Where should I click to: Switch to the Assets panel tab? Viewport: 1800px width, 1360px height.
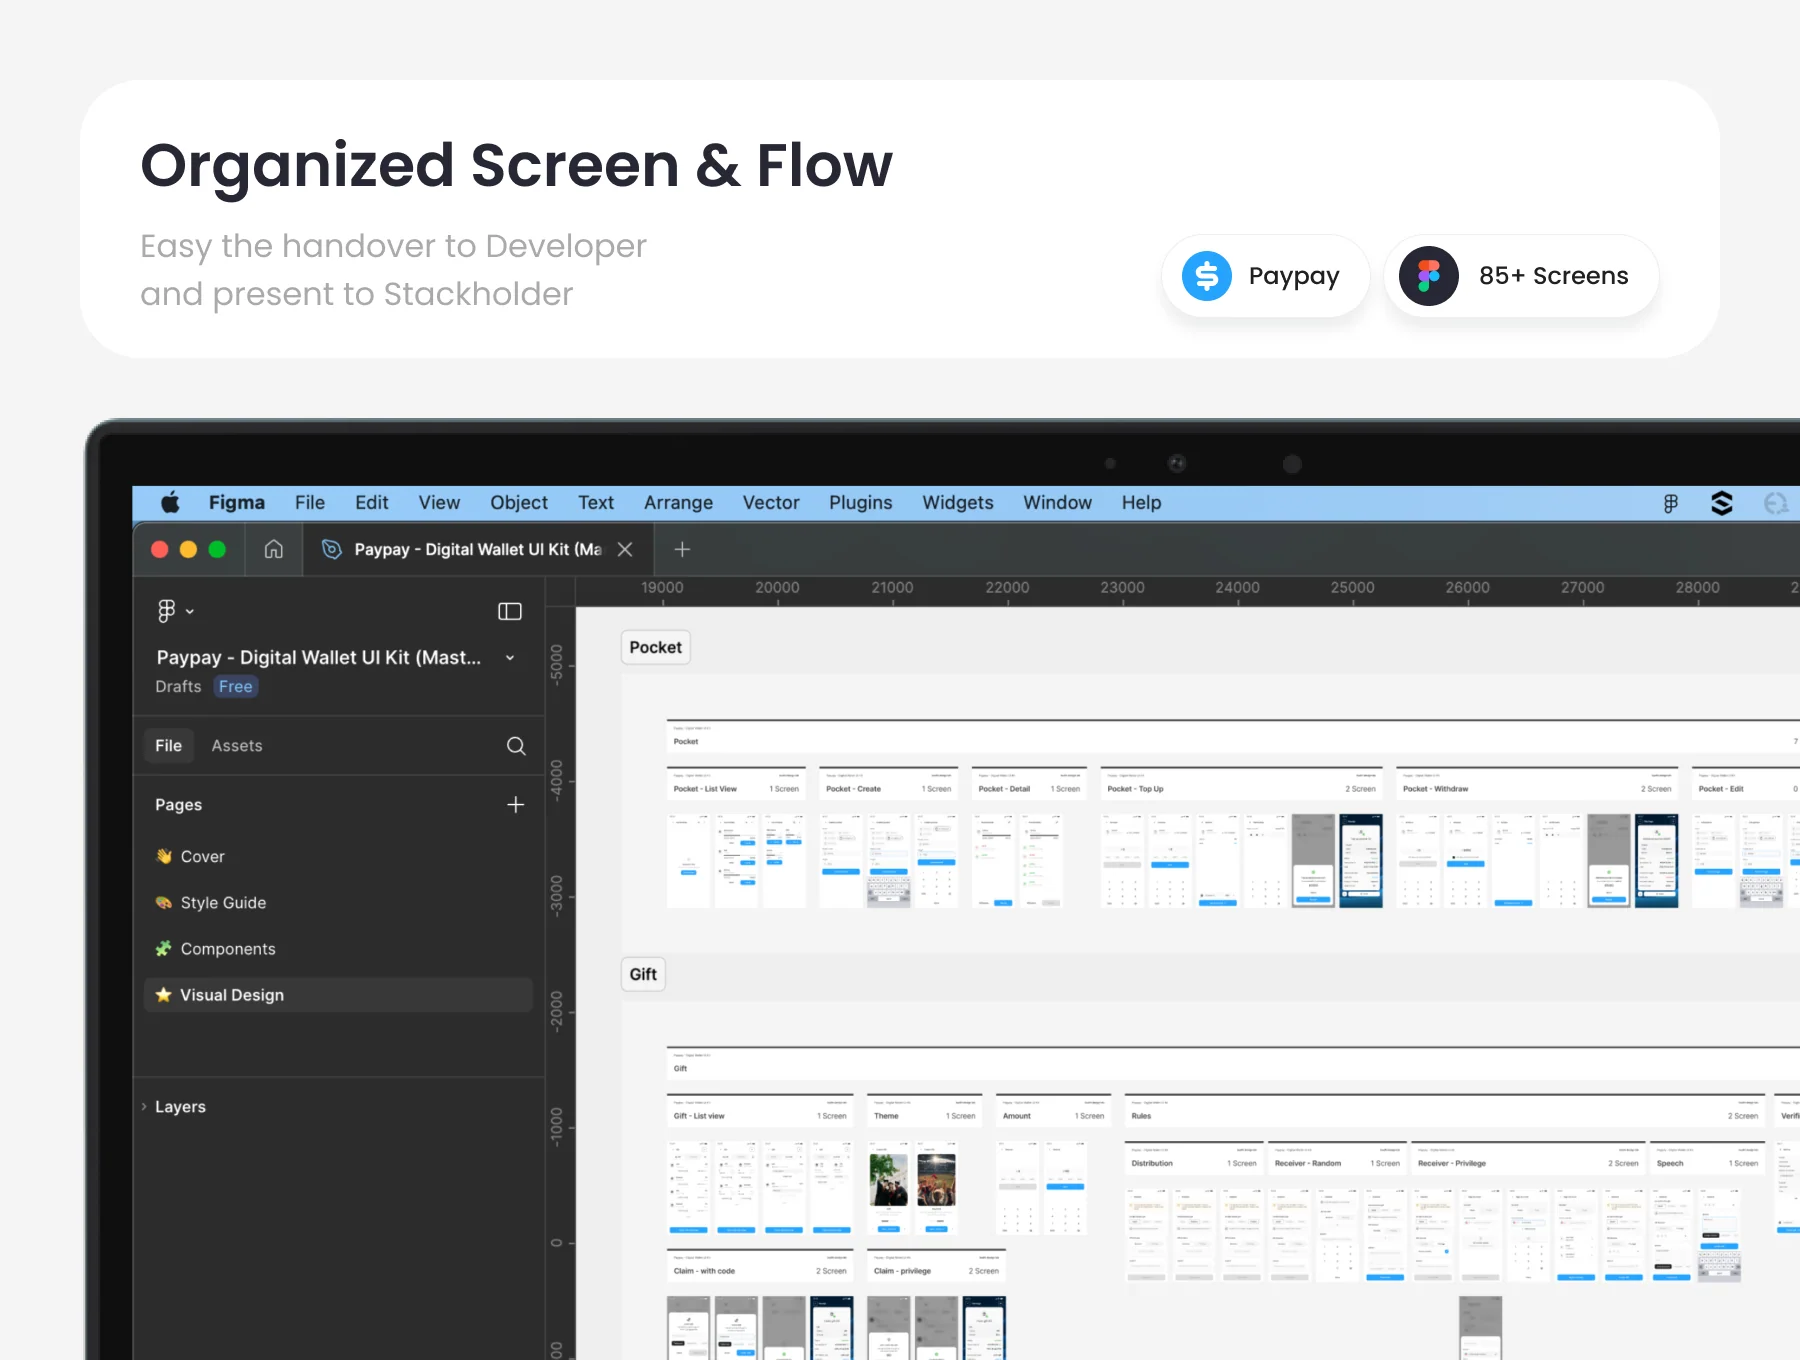(237, 746)
